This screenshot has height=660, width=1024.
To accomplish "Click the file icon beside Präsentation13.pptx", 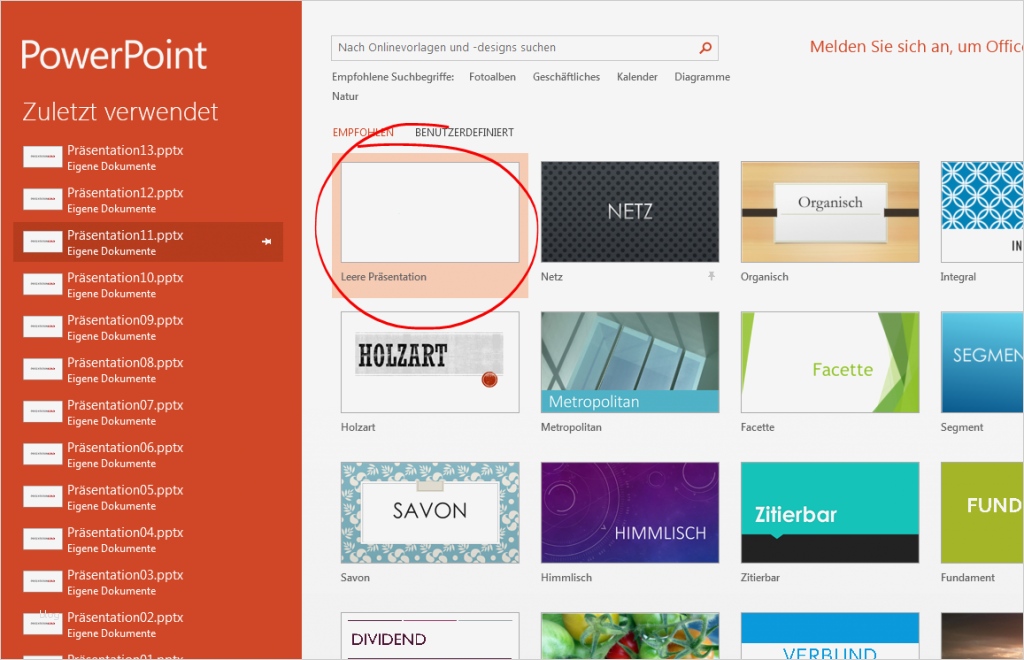I will tap(41, 157).
